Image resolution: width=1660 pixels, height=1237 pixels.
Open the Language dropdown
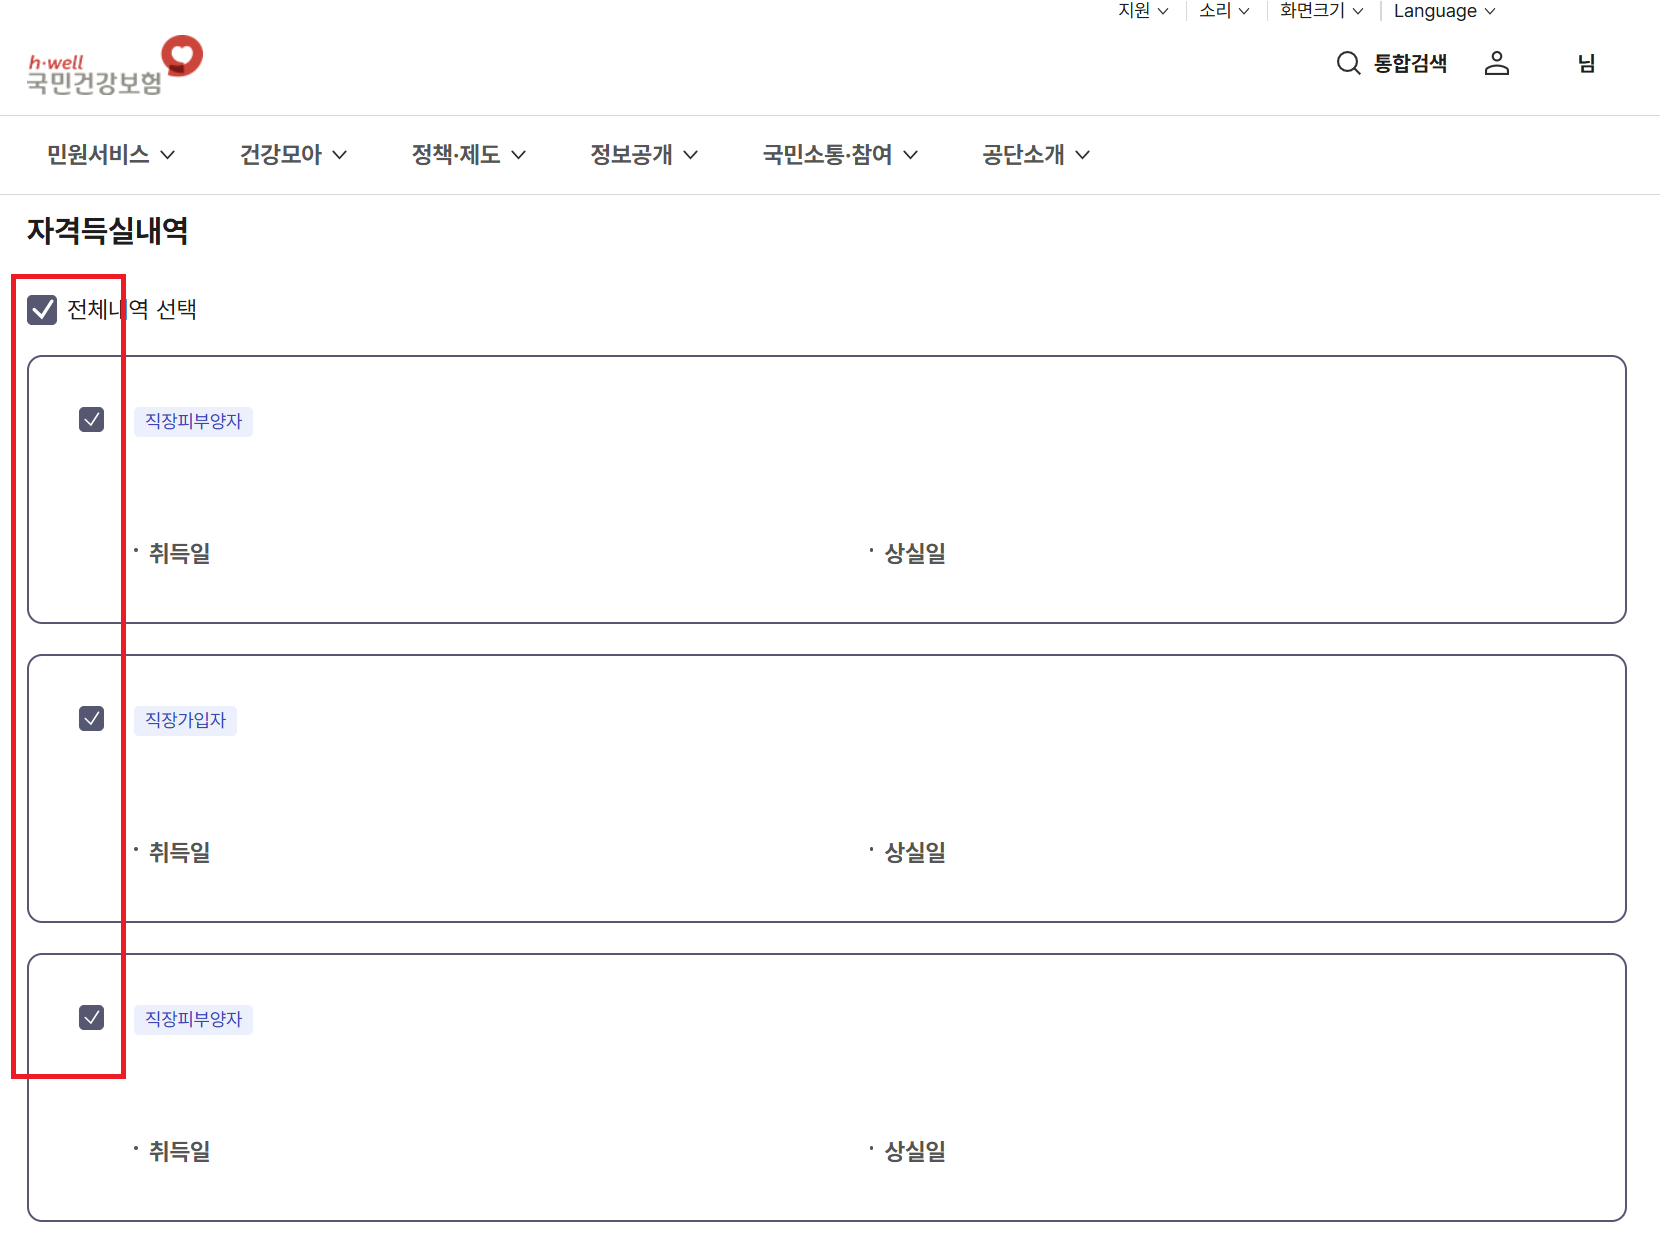point(1444,11)
